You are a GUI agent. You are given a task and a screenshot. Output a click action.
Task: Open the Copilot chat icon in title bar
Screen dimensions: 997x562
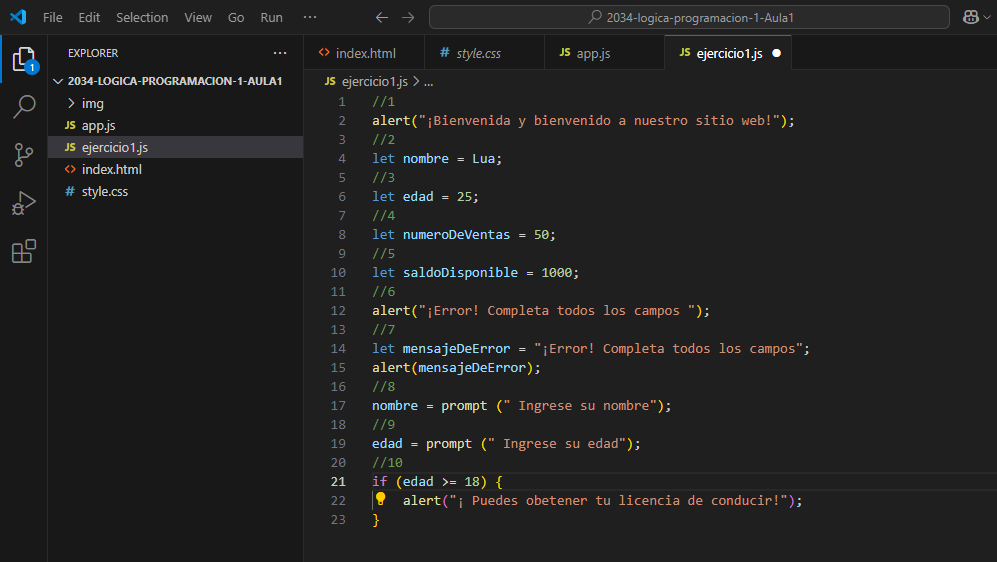coord(970,17)
